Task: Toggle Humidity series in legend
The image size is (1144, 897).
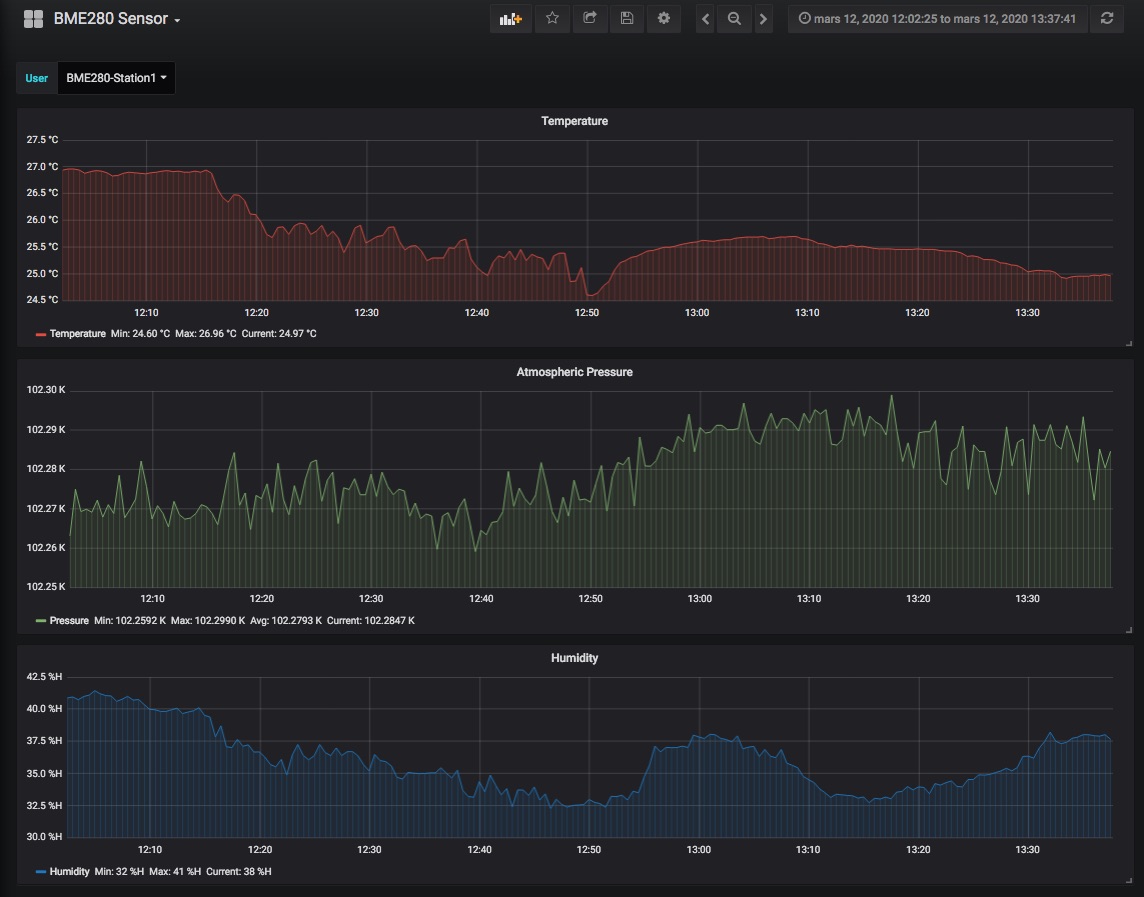Action: click(x=69, y=871)
